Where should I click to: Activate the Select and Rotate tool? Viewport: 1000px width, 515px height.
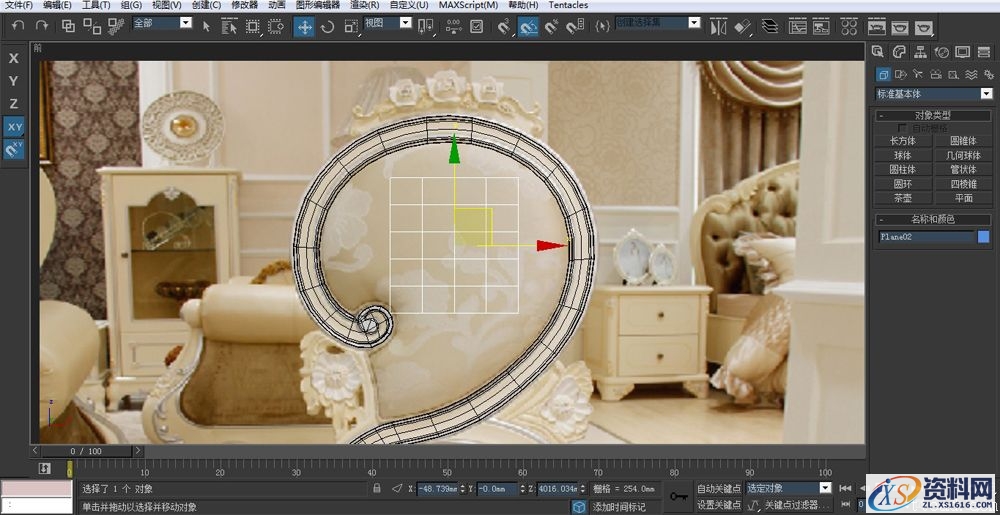coord(328,26)
